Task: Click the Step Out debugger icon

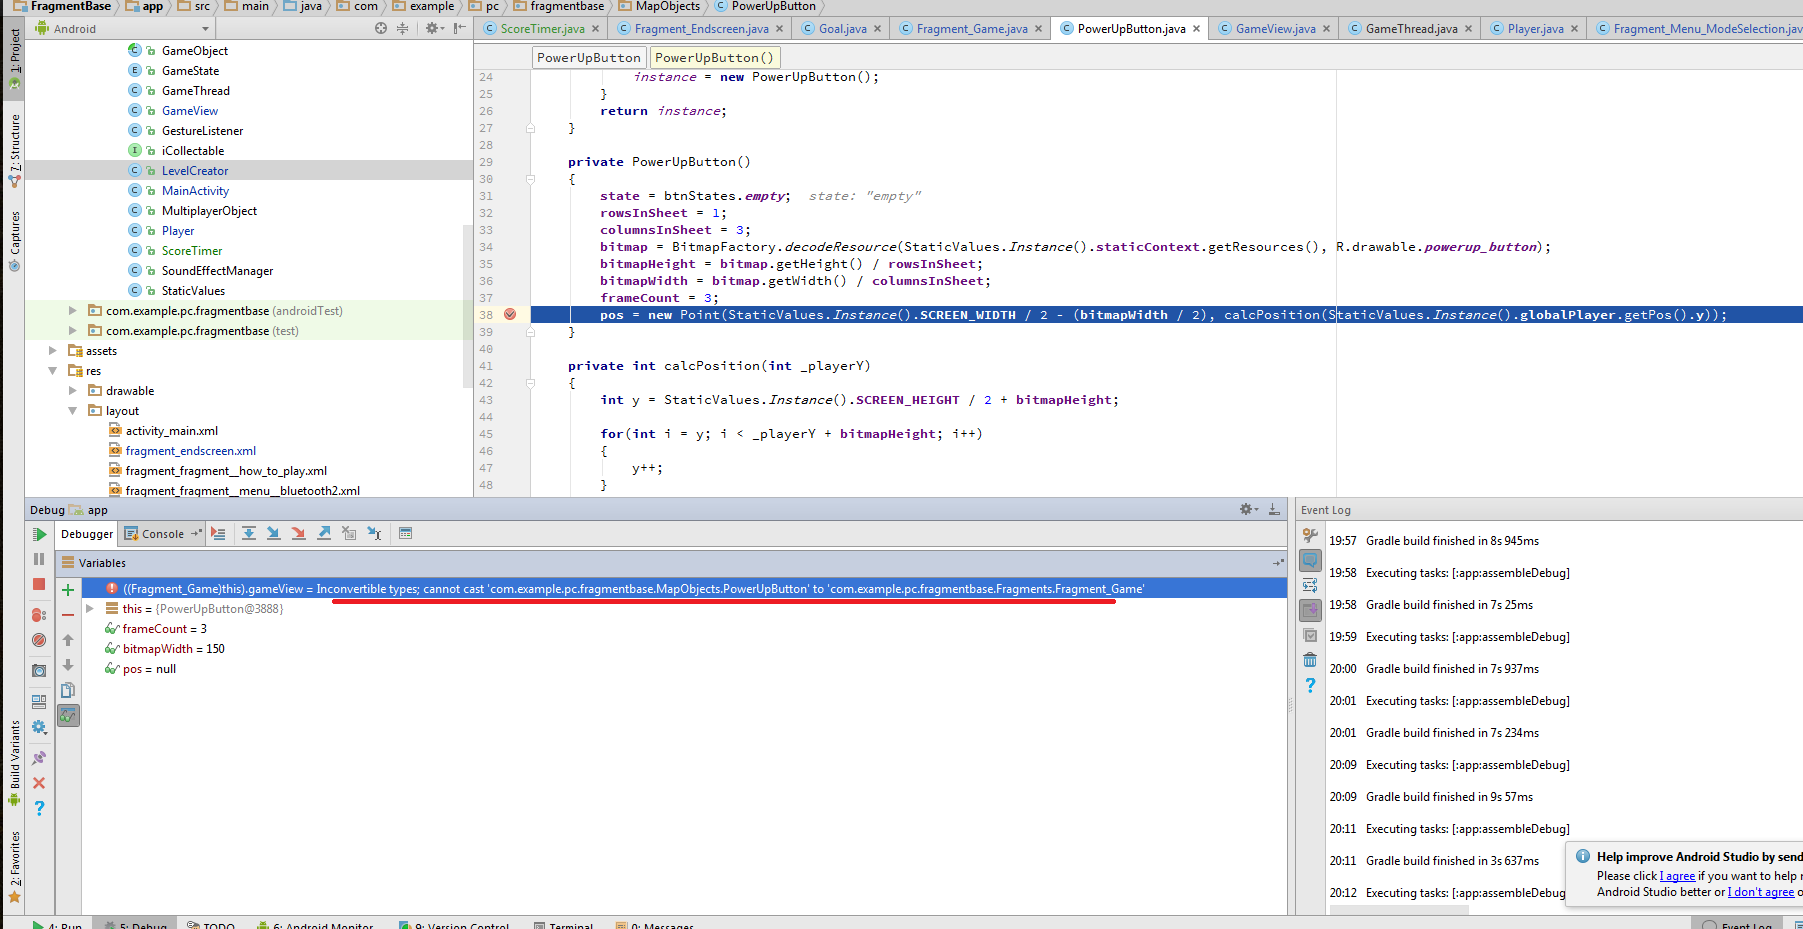Action: 324,534
